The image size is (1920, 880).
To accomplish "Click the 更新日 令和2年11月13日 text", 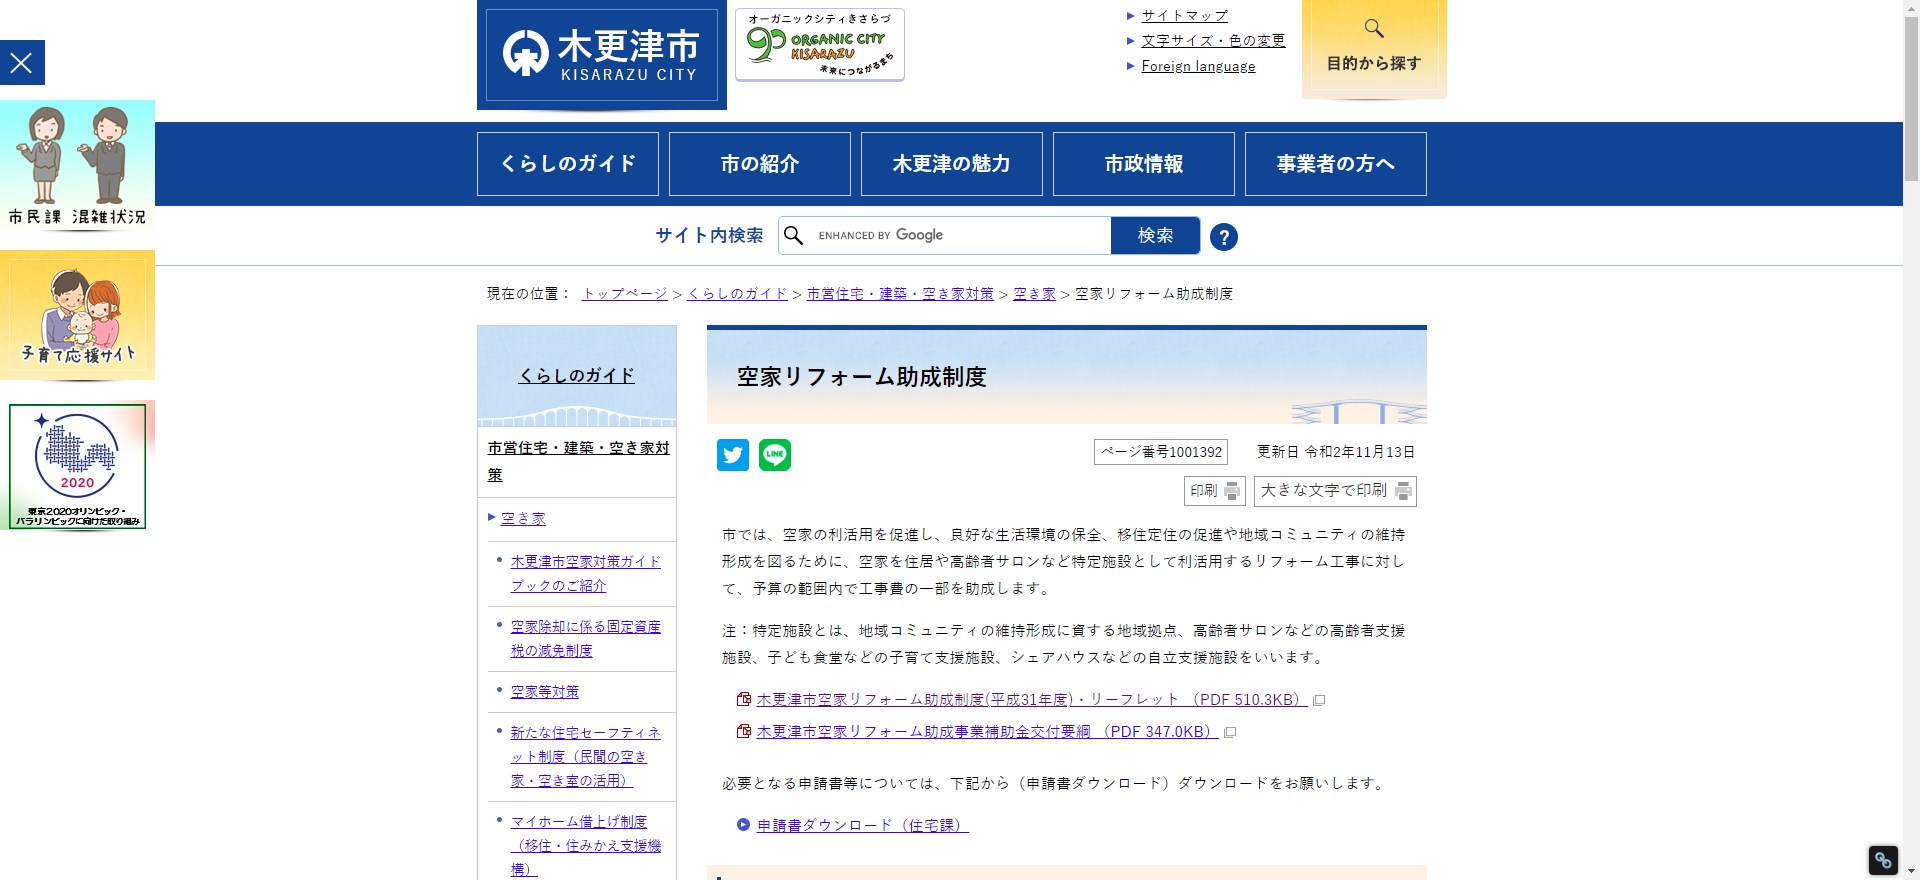I will click(1336, 452).
